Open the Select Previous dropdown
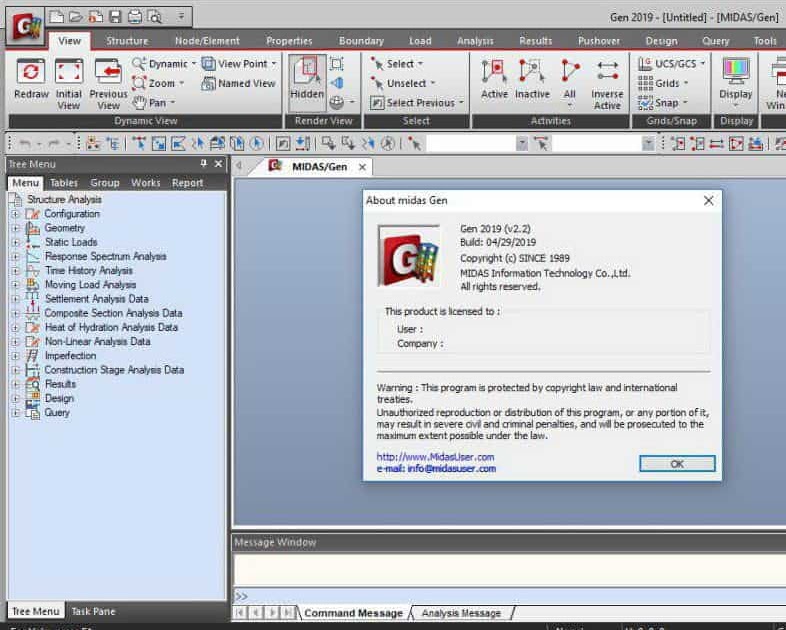Screen dimensions: 786x630 (x=461, y=103)
